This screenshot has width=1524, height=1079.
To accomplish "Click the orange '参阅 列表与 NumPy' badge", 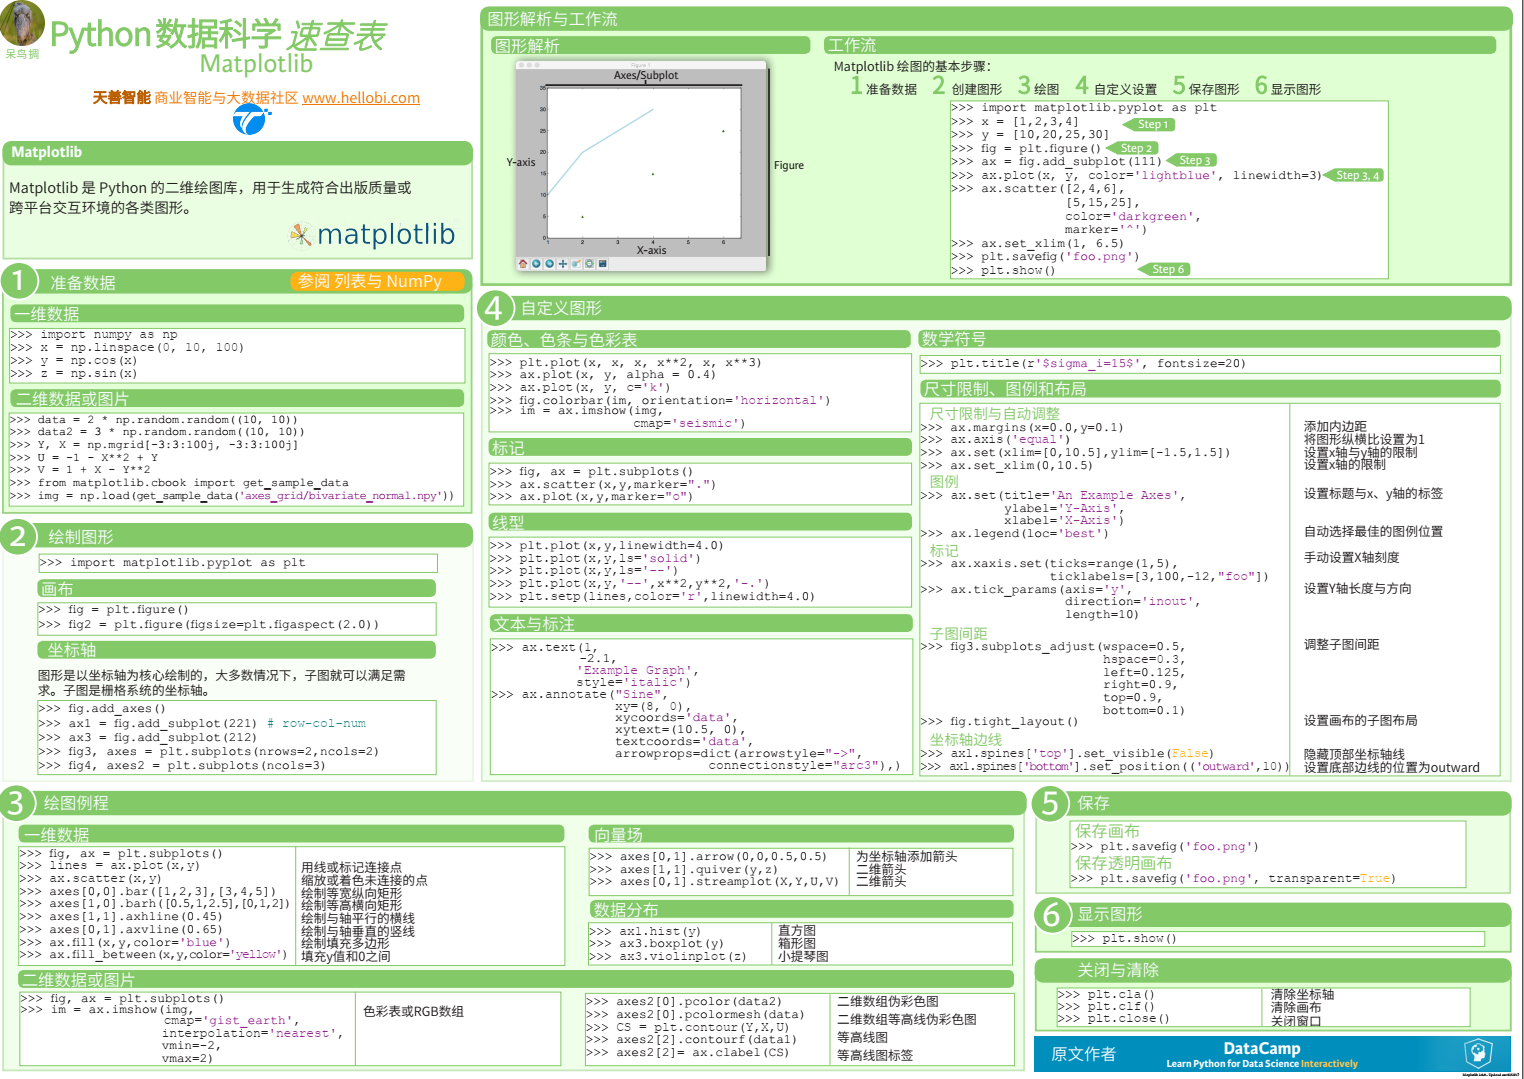I will 378,281.
